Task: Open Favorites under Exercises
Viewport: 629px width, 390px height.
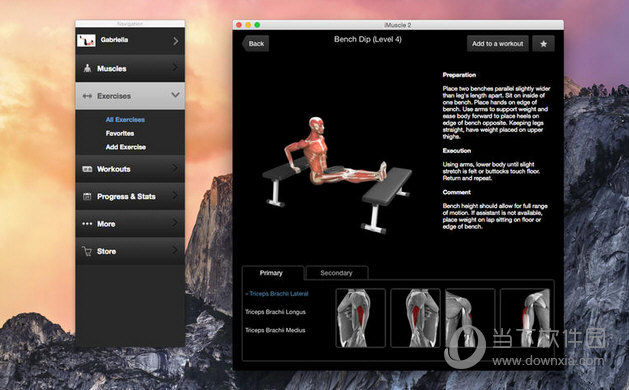Action: point(120,133)
